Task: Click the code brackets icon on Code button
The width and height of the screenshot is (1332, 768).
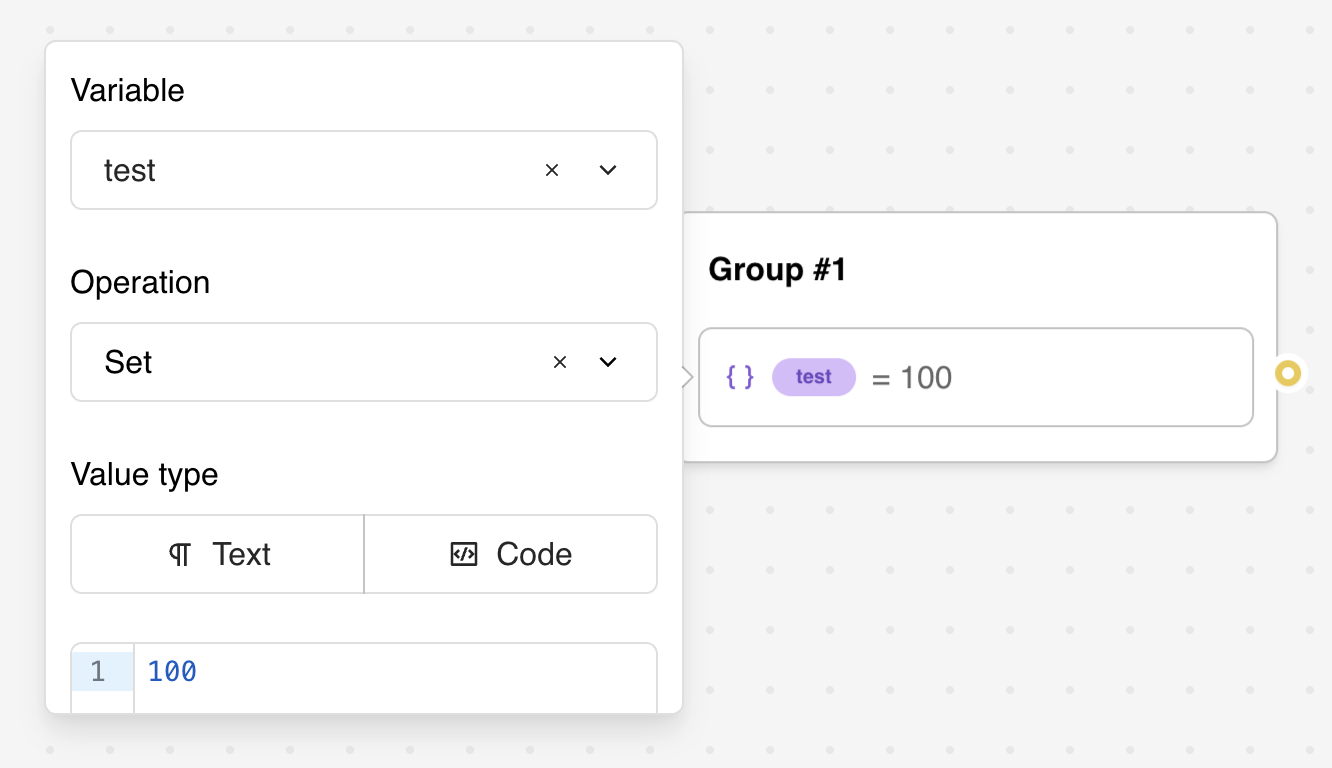Action: [464, 555]
